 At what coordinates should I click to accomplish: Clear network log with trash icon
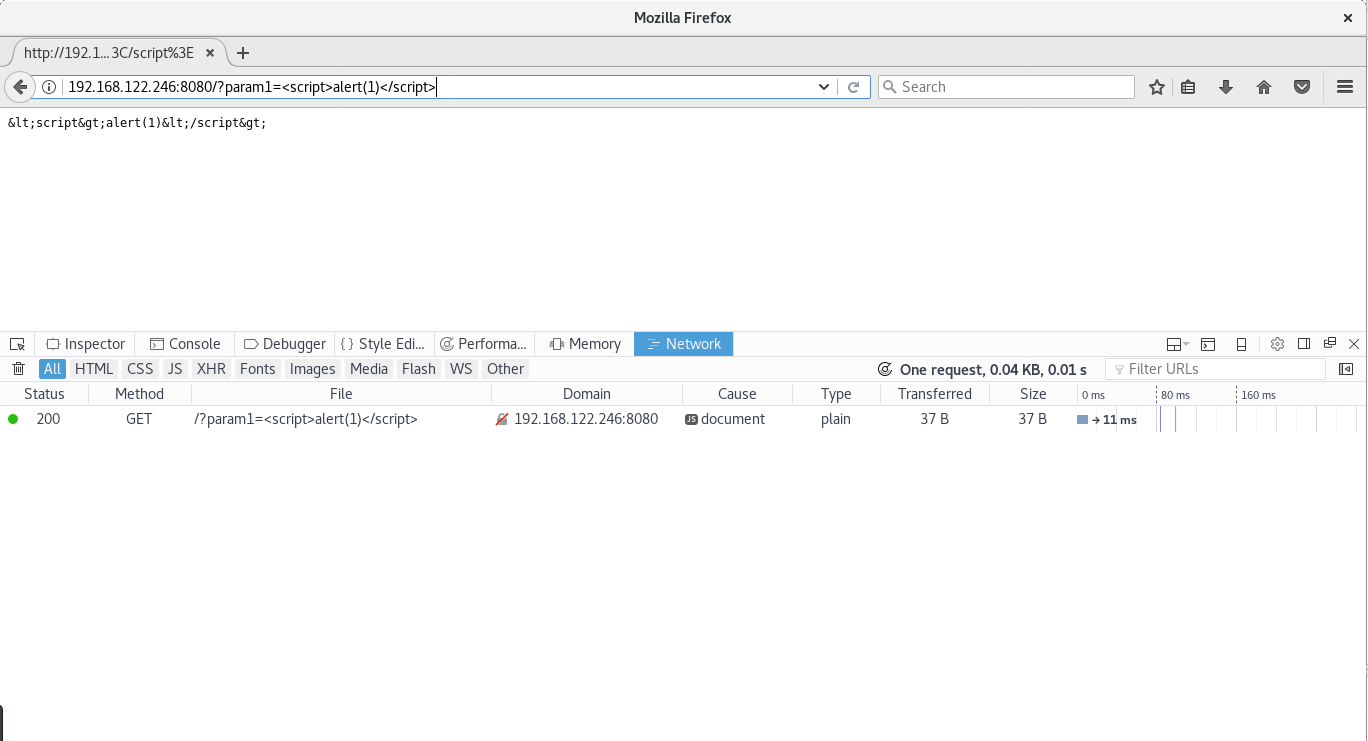click(18, 369)
